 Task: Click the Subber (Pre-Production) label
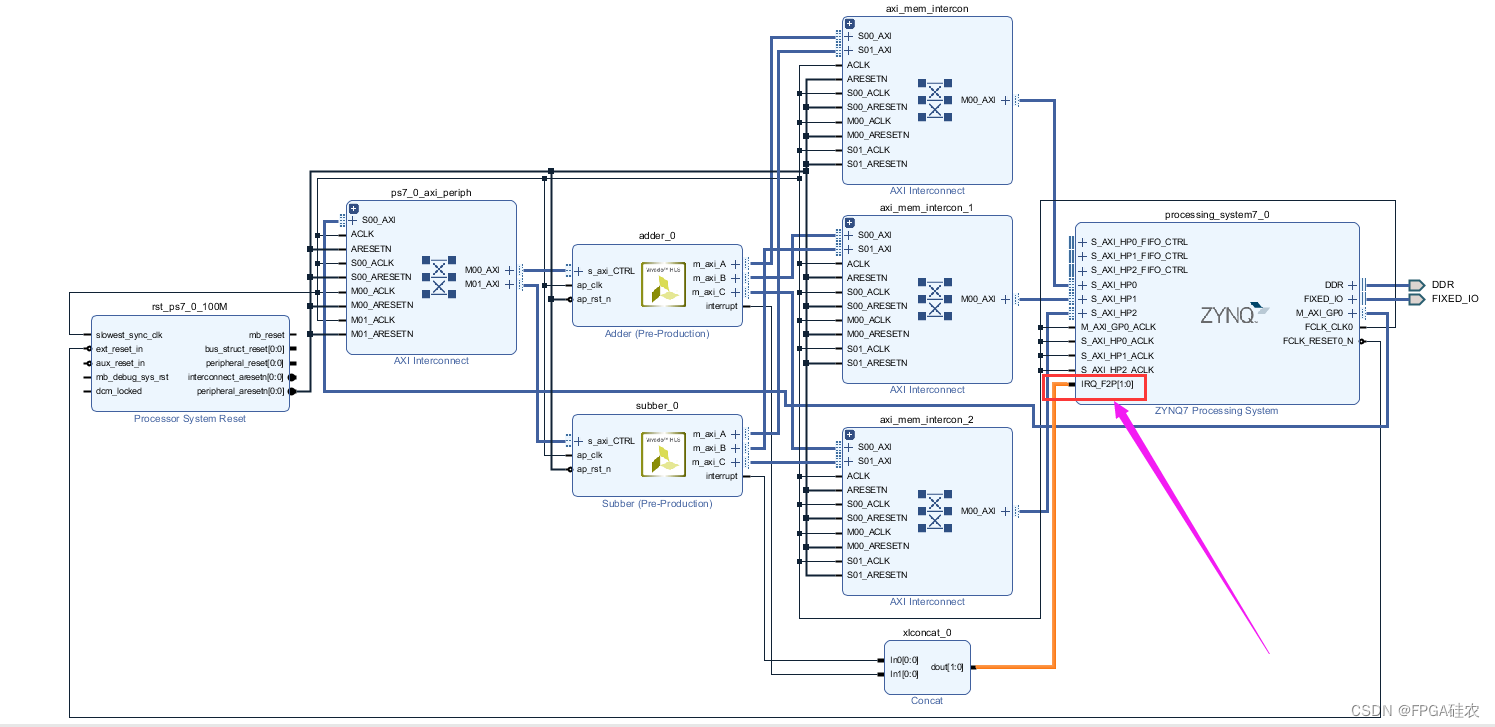tap(657, 503)
